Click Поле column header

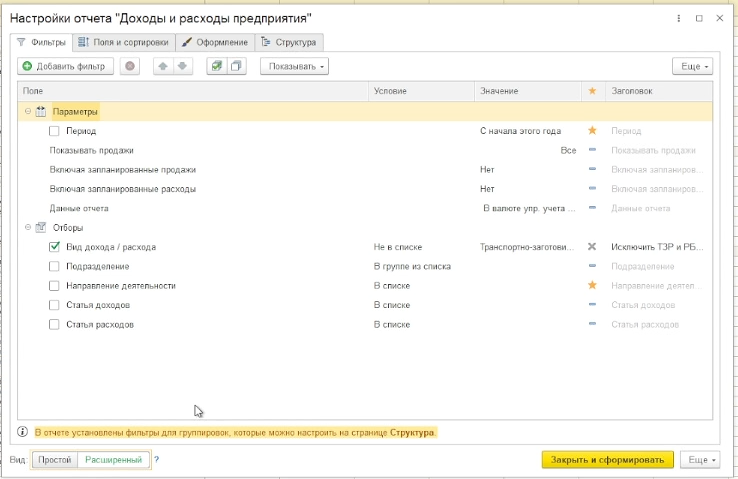click(x=193, y=91)
